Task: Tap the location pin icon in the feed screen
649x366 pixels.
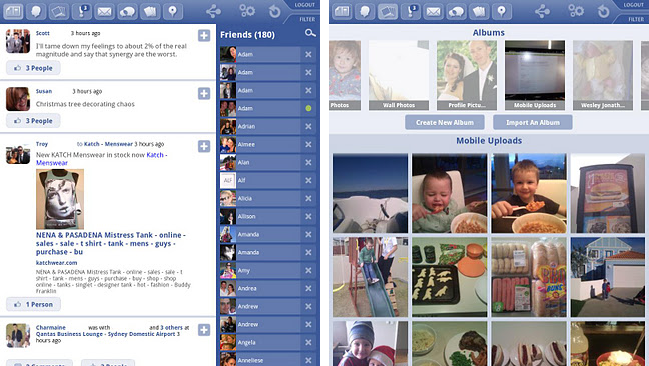Action: click(173, 11)
